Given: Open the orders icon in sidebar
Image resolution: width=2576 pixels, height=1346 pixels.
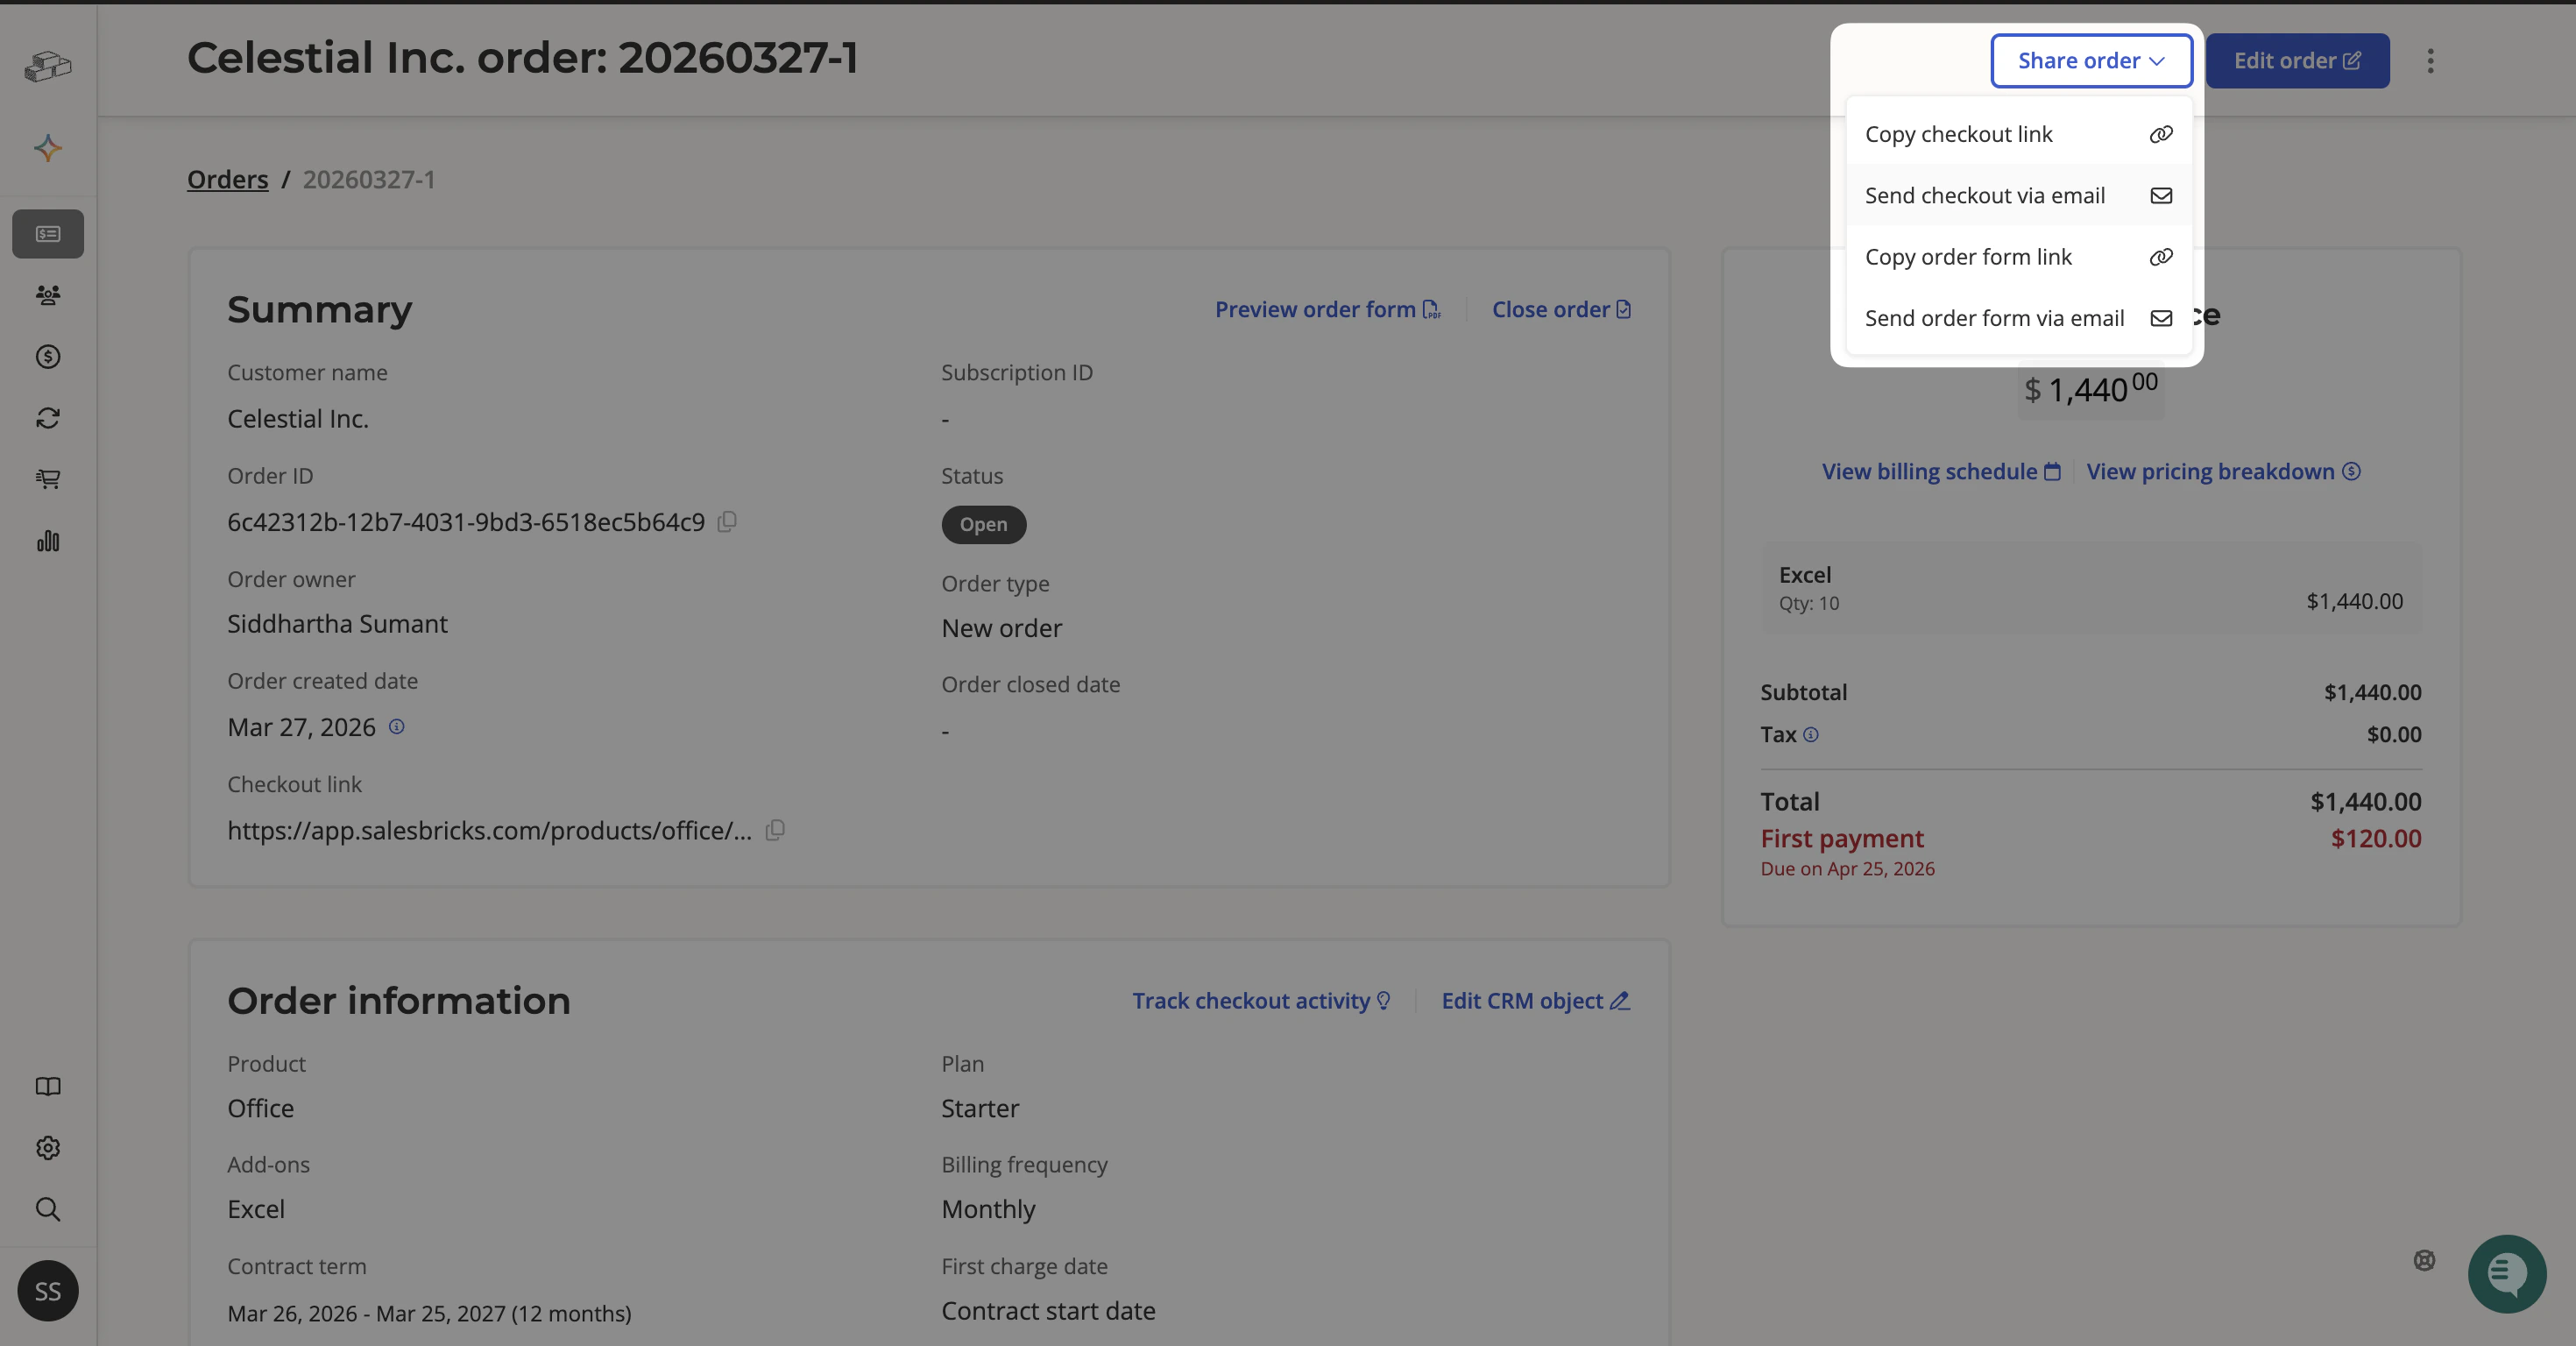Looking at the screenshot, I should coord(48,234).
